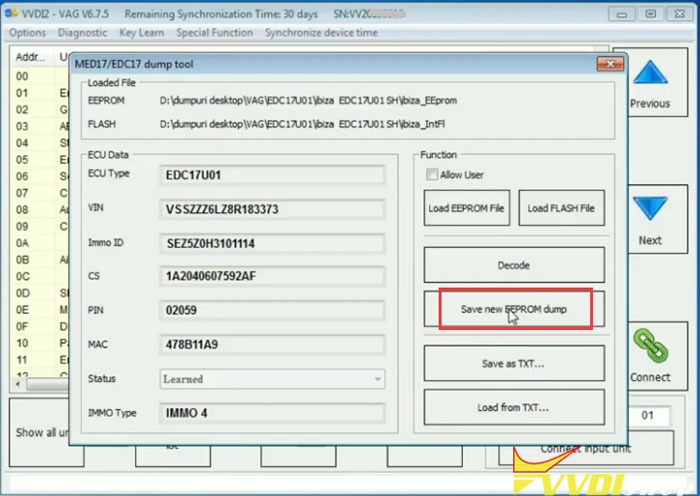Open the Key Learn menu
The height and width of the screenshot is (496, 700).
[x=142, y=33]
